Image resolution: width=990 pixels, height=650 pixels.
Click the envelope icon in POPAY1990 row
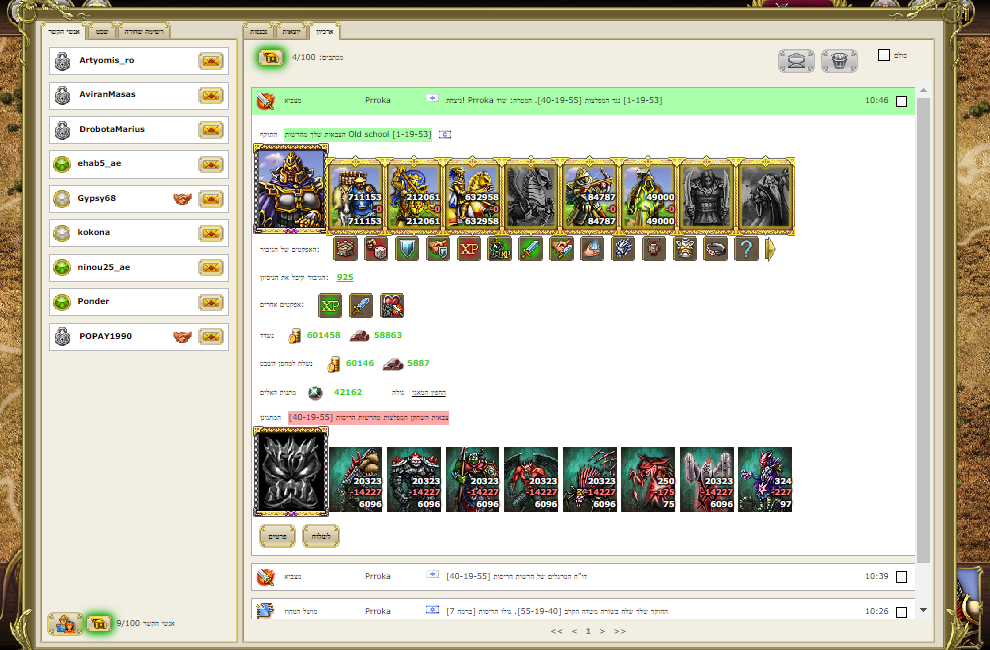click(x=211, y=337)
